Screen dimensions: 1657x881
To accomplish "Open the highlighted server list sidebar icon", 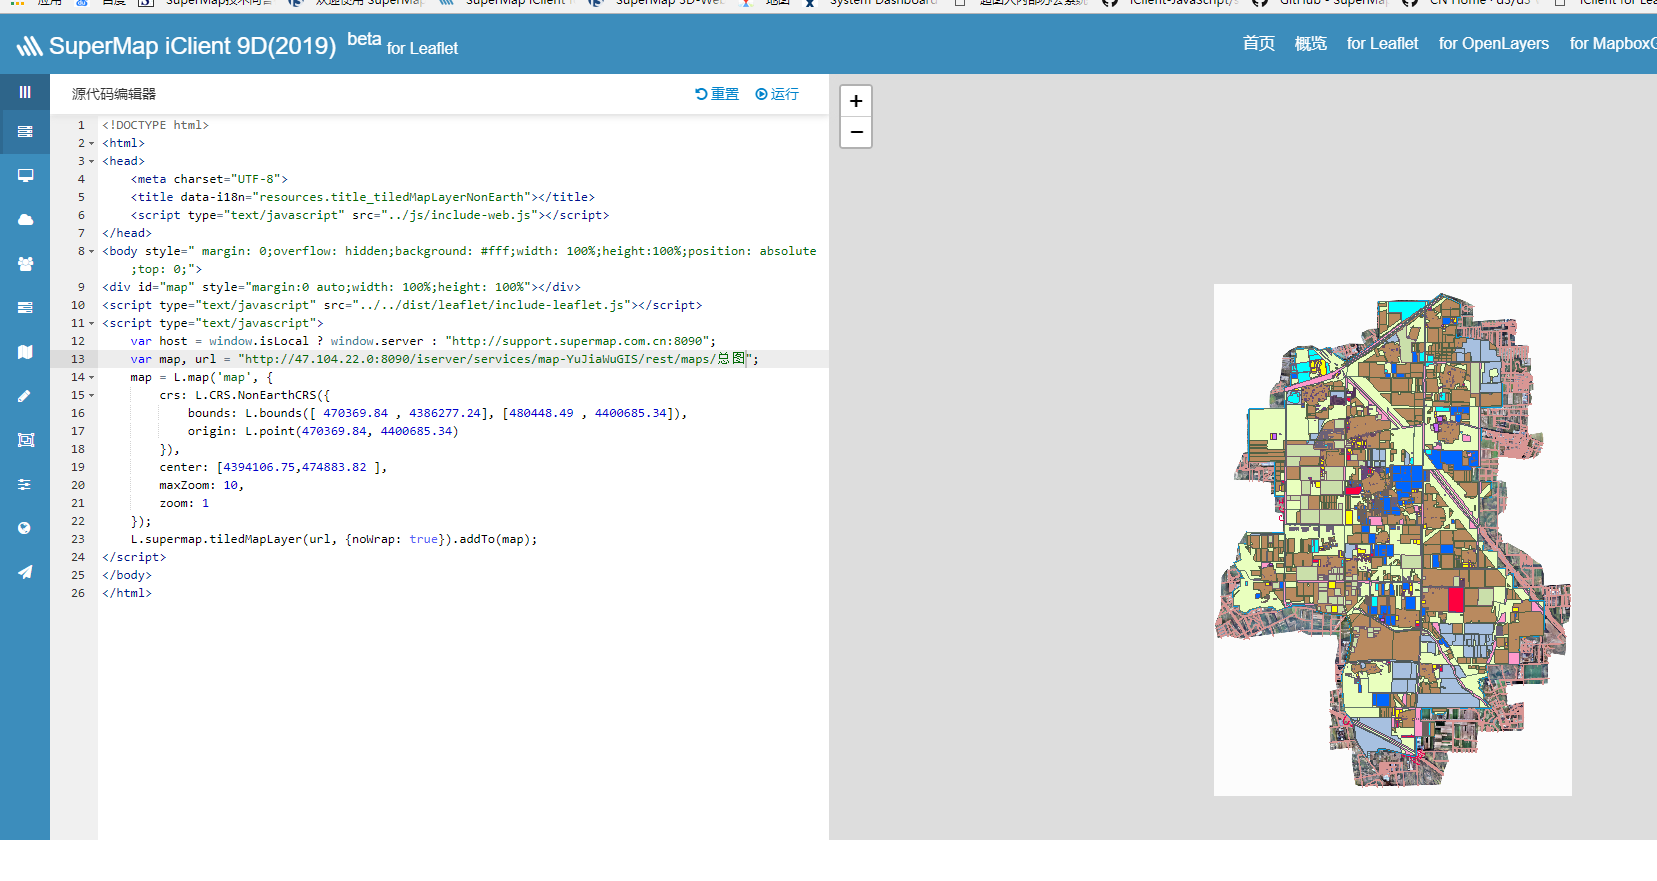I will point(25,132).
